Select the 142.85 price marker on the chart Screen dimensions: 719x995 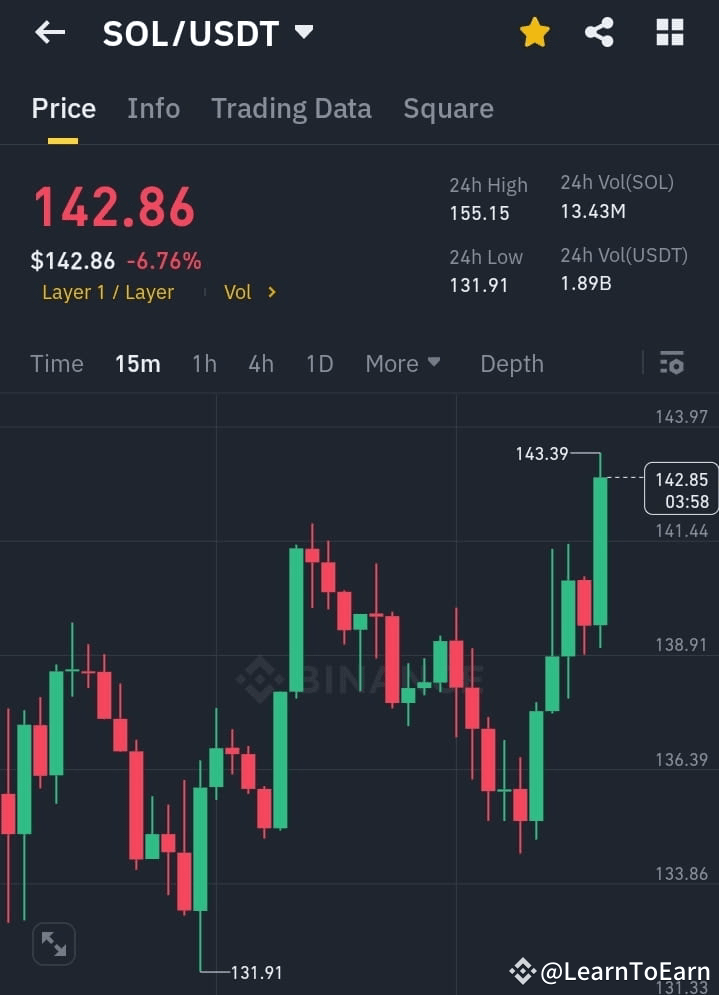click(681, 489)
